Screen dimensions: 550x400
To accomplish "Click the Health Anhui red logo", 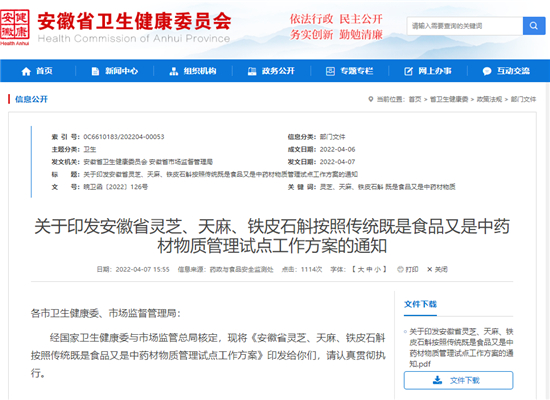I will click(15, 27).
